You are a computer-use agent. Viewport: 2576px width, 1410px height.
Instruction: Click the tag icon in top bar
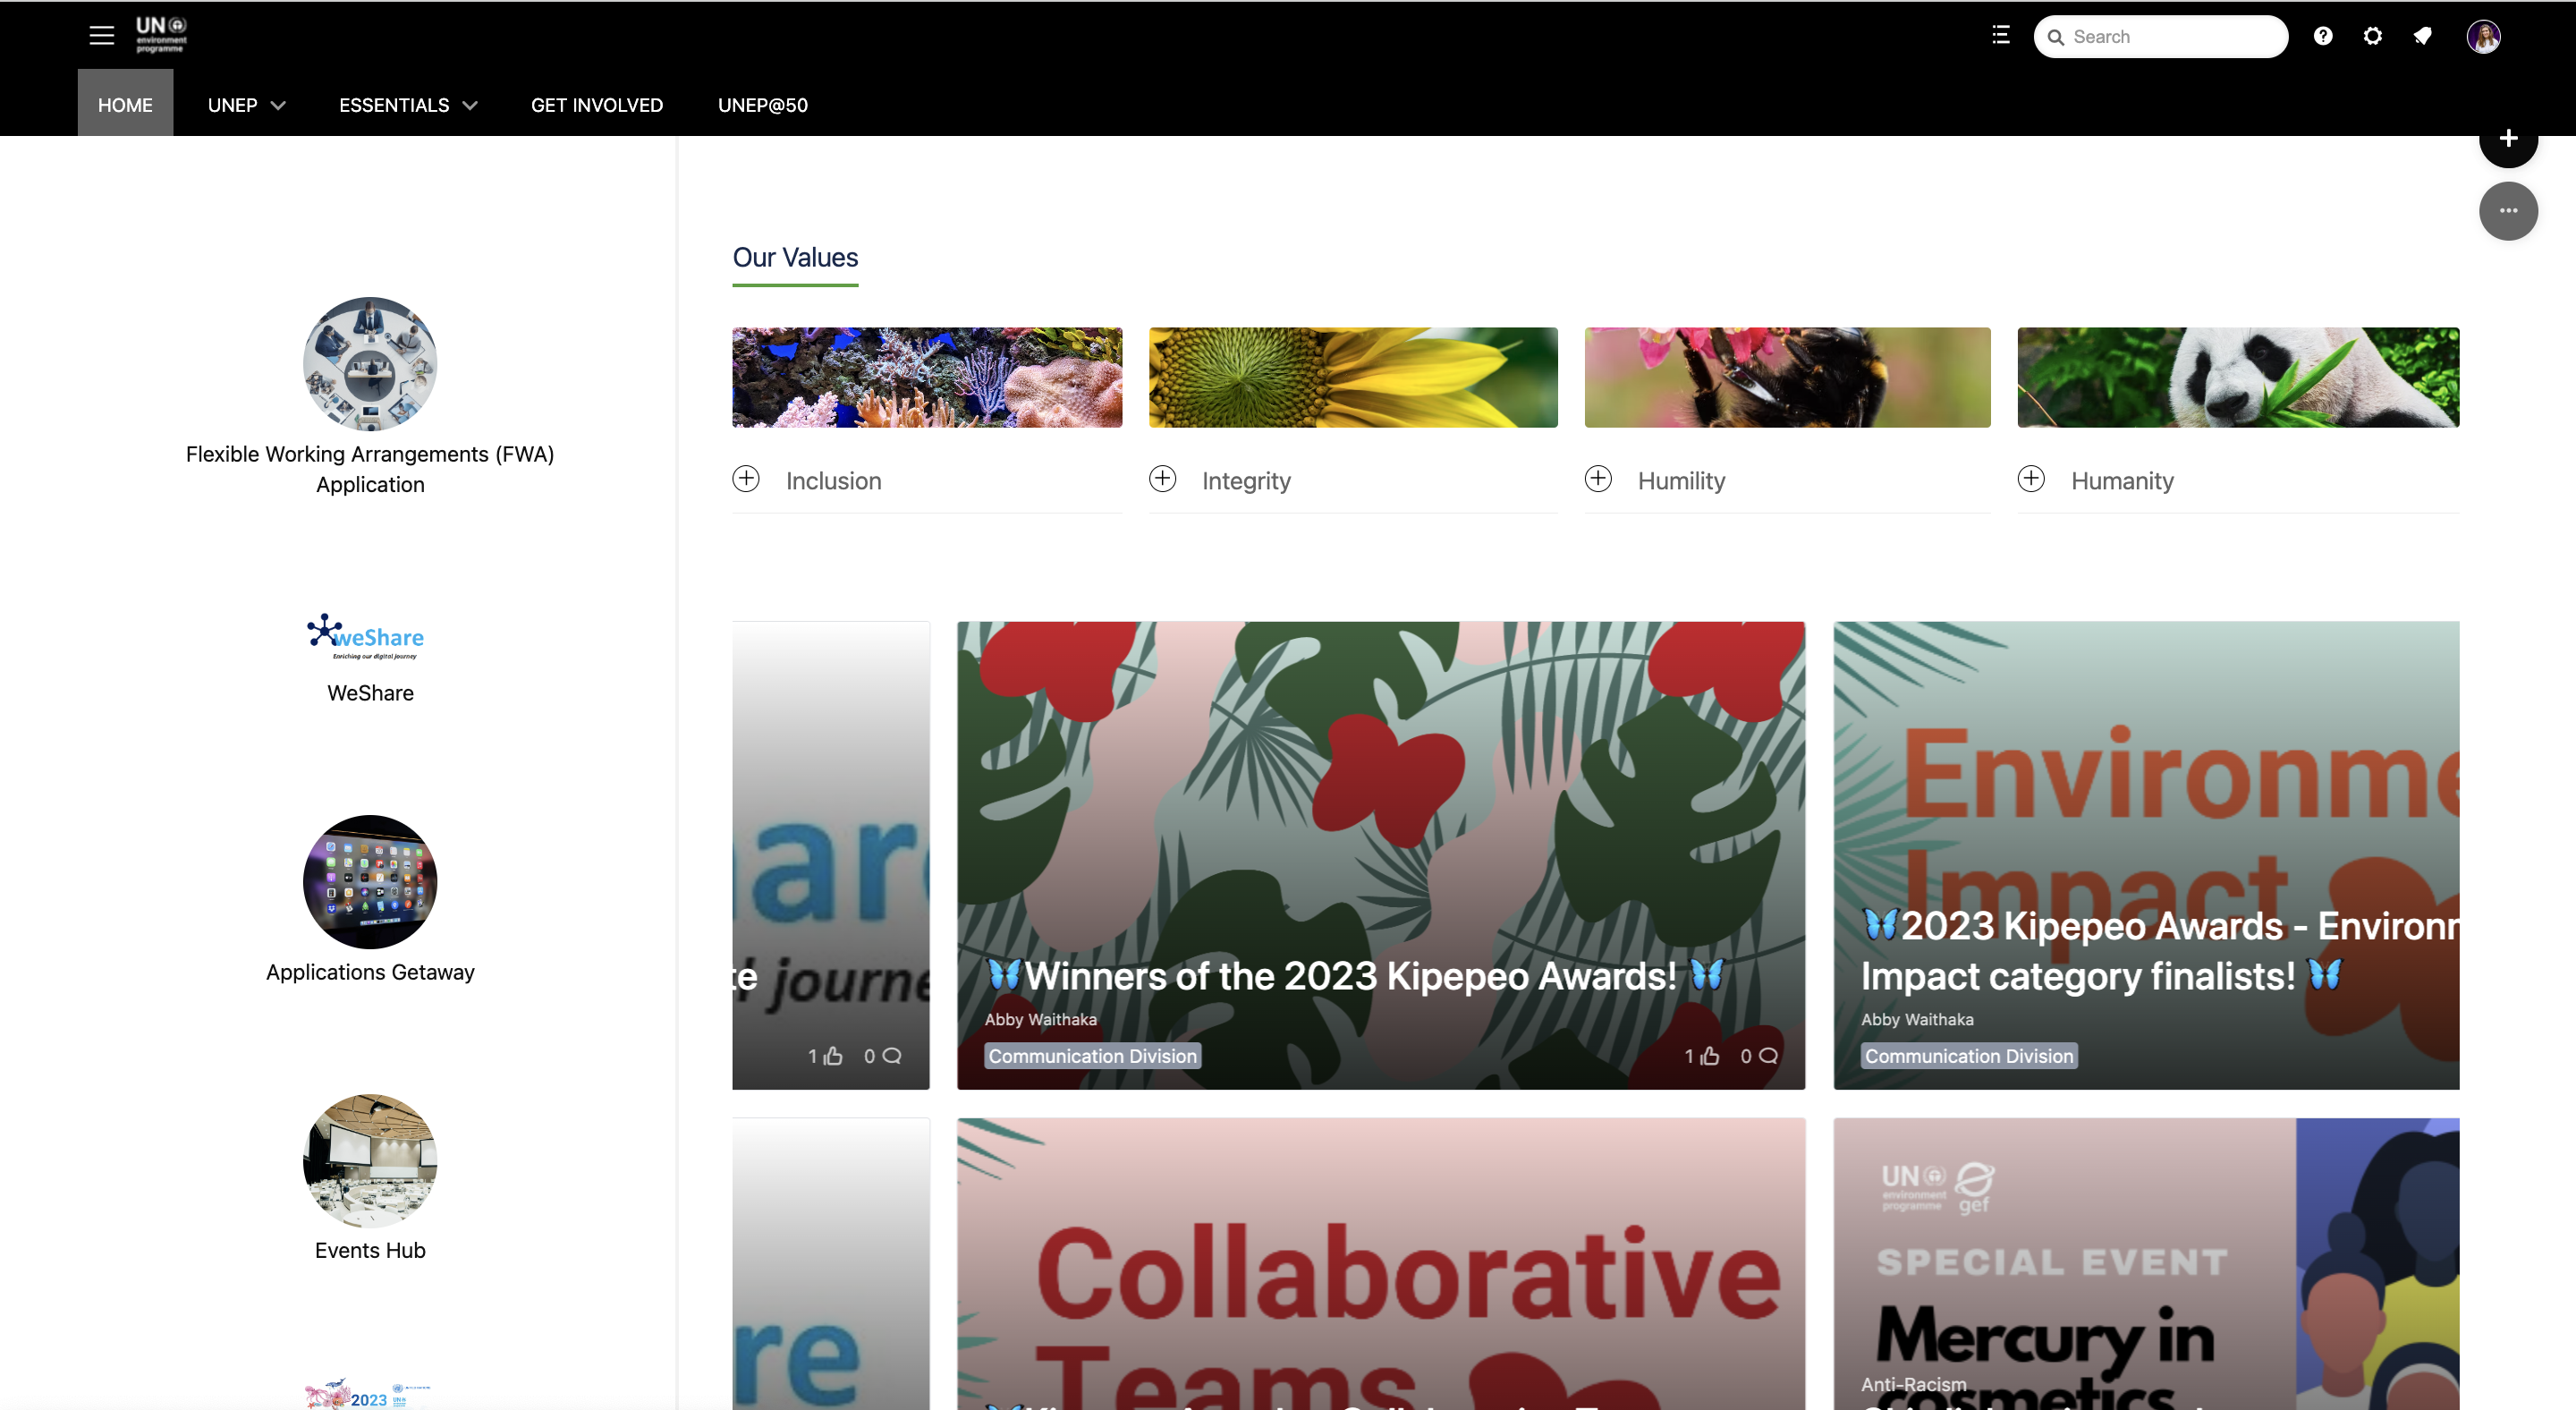pos(2422,36)
